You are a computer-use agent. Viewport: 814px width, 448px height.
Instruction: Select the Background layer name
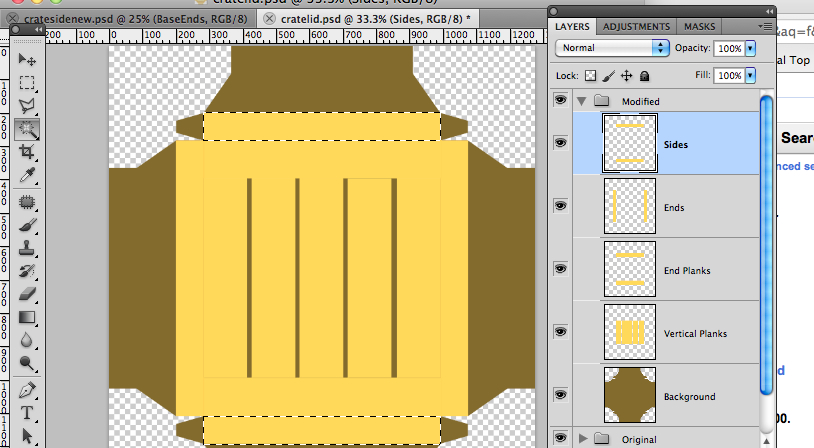click(689, 397)
